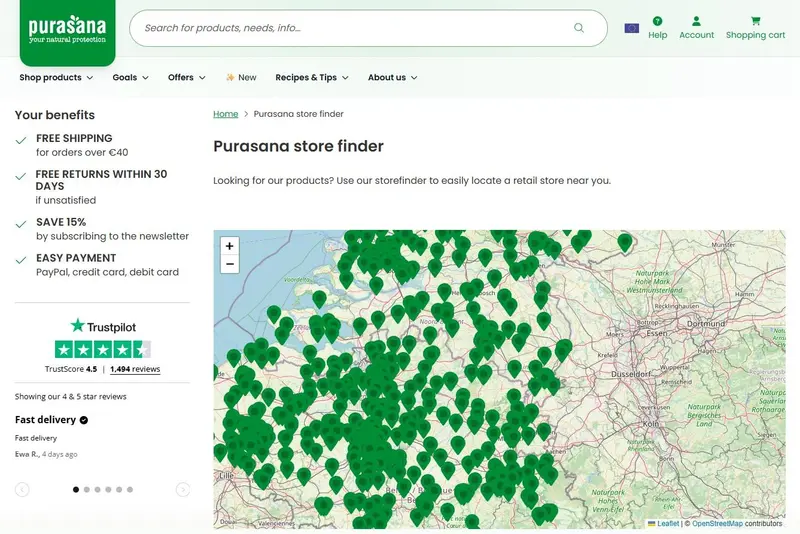Click the EASY PAYMENT benefit text

tap(76, 258)
